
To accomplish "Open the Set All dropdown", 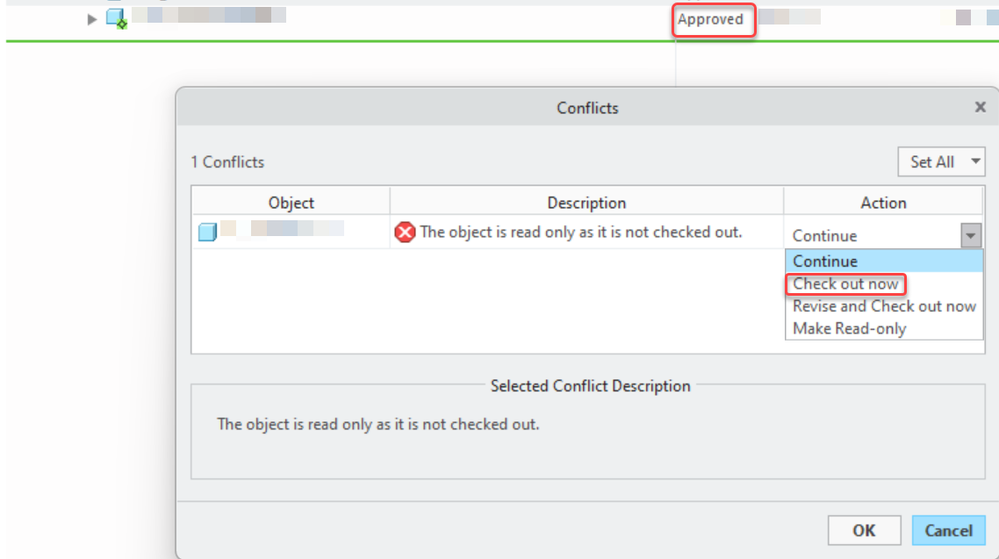I will point(941,161).
